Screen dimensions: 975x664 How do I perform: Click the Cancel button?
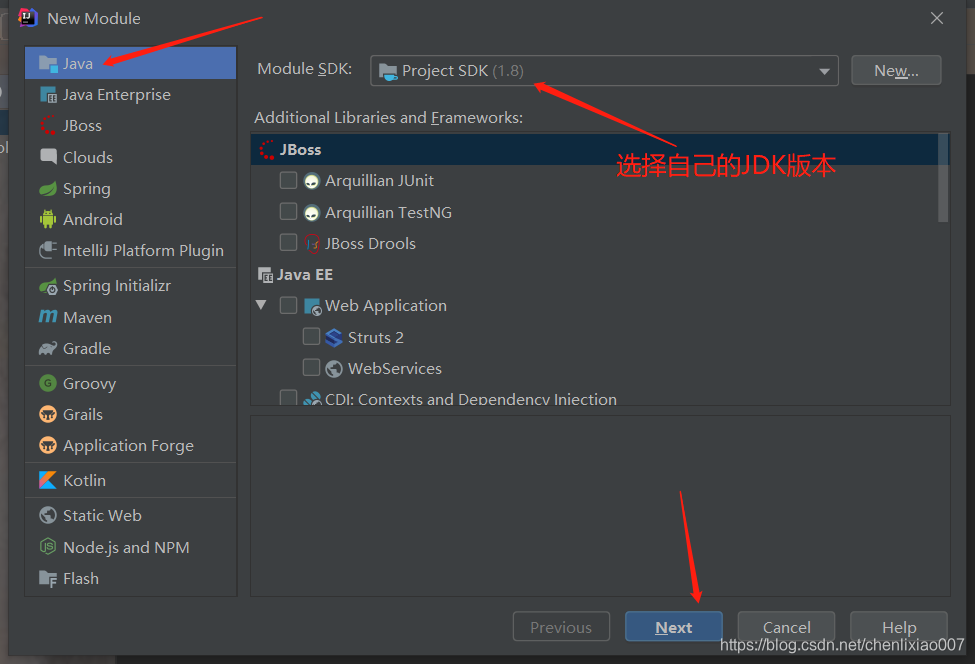[x=787, y=625]
